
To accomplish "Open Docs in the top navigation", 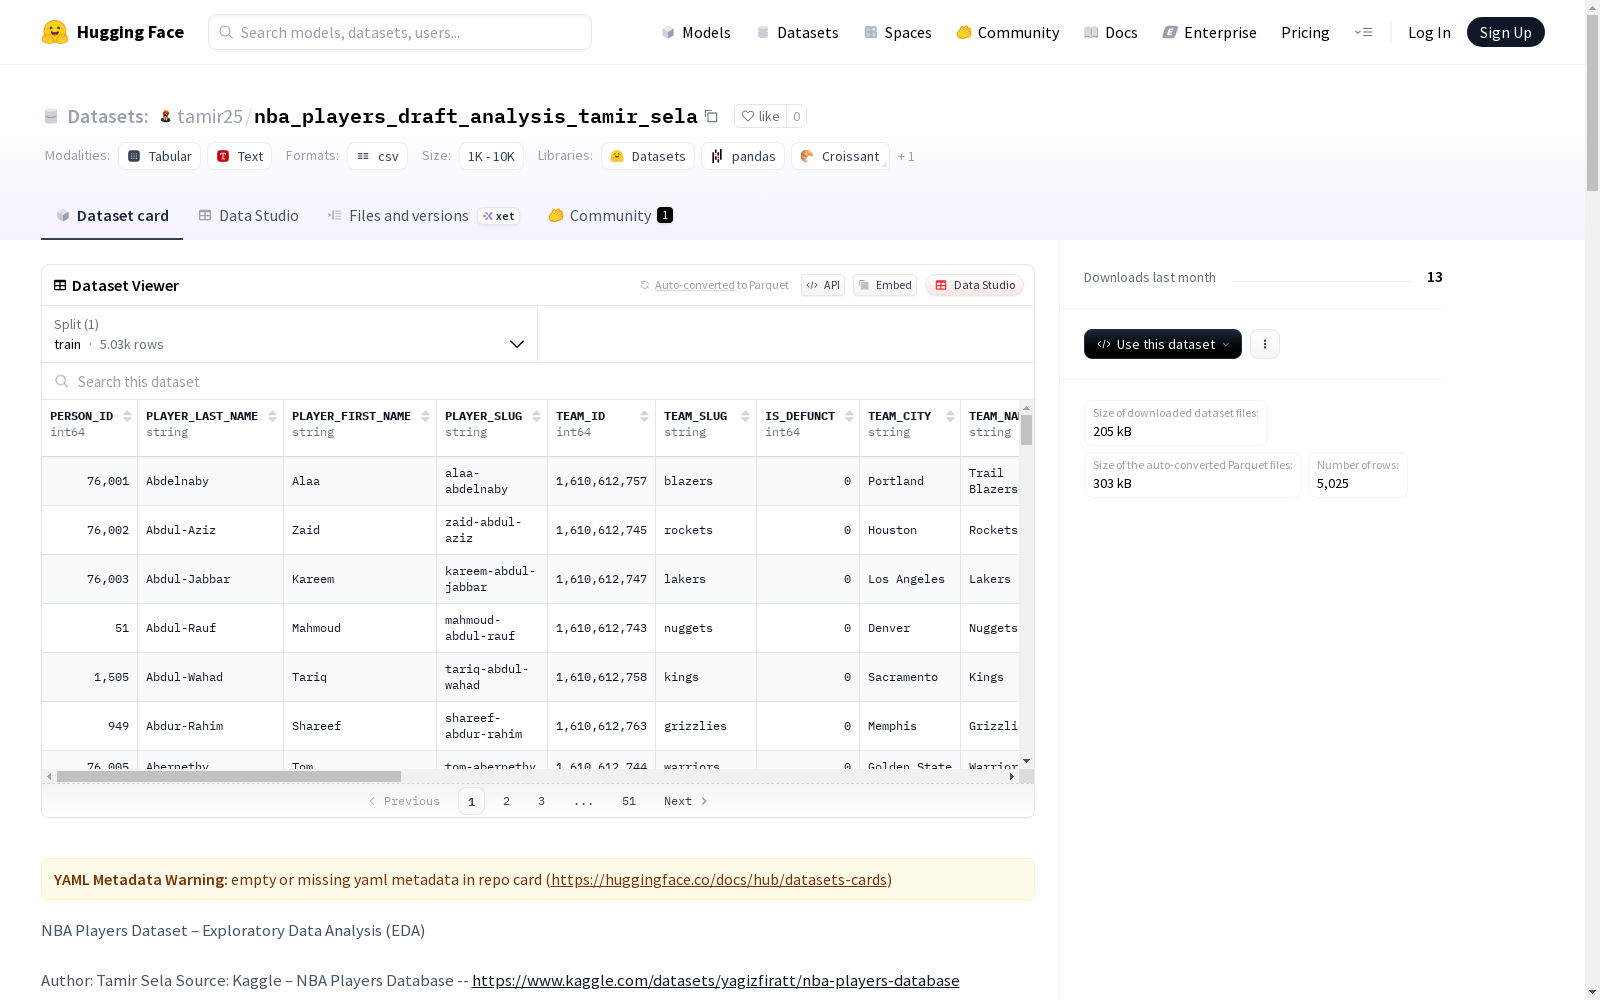I will pyautogui.click(x=1111, y=32).
